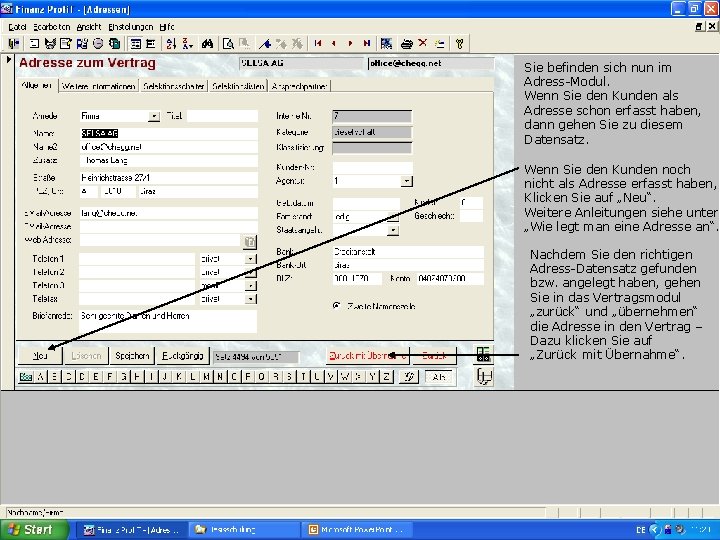Switch to the Ansprechpartner tab
The image size is (720, 540).
299,86
